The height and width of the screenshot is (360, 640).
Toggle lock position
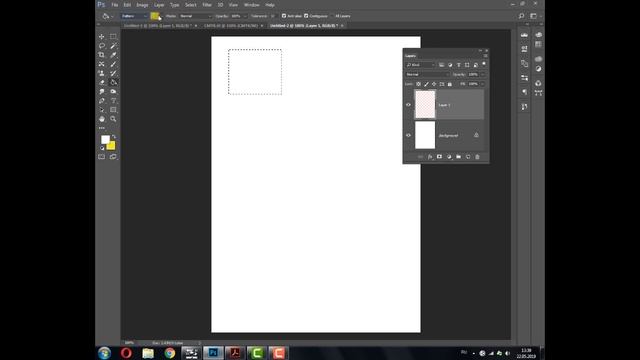click(434, 84)
